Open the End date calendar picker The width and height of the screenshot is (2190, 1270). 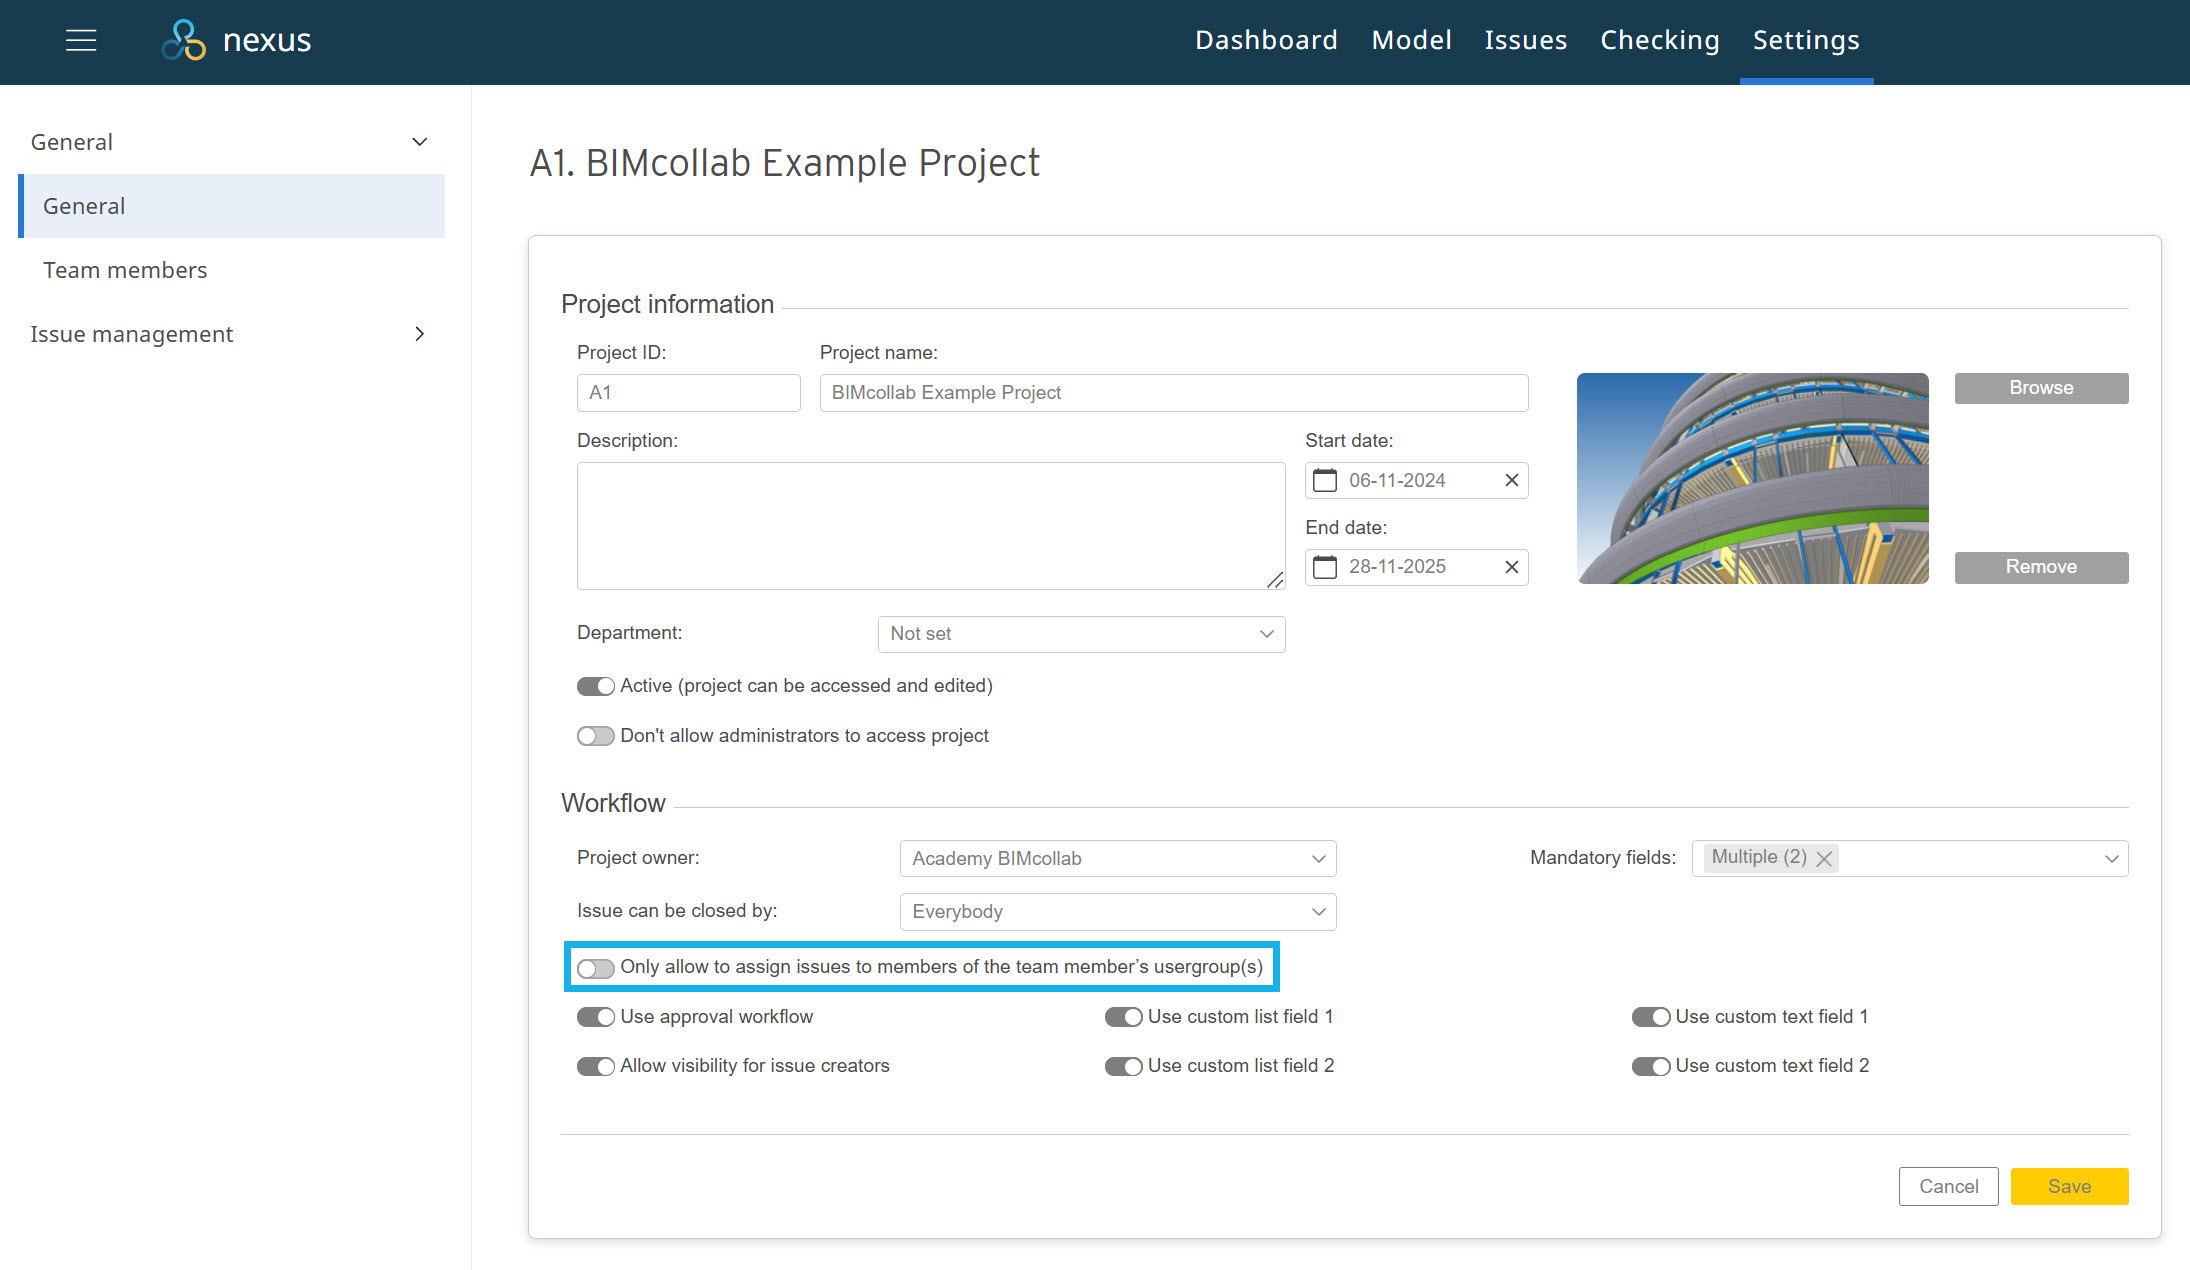pos(1324,567)
